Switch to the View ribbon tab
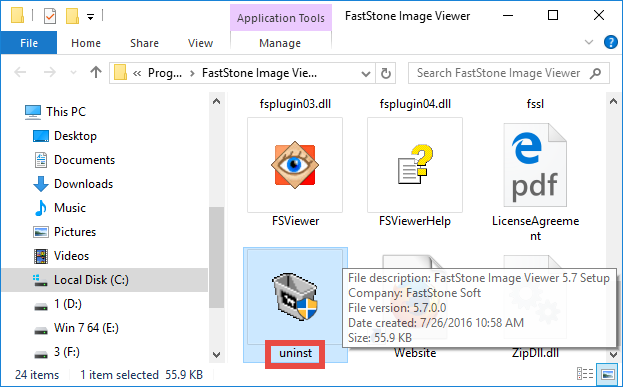This screenshot has width=623, height=387. tap(200, 43)
